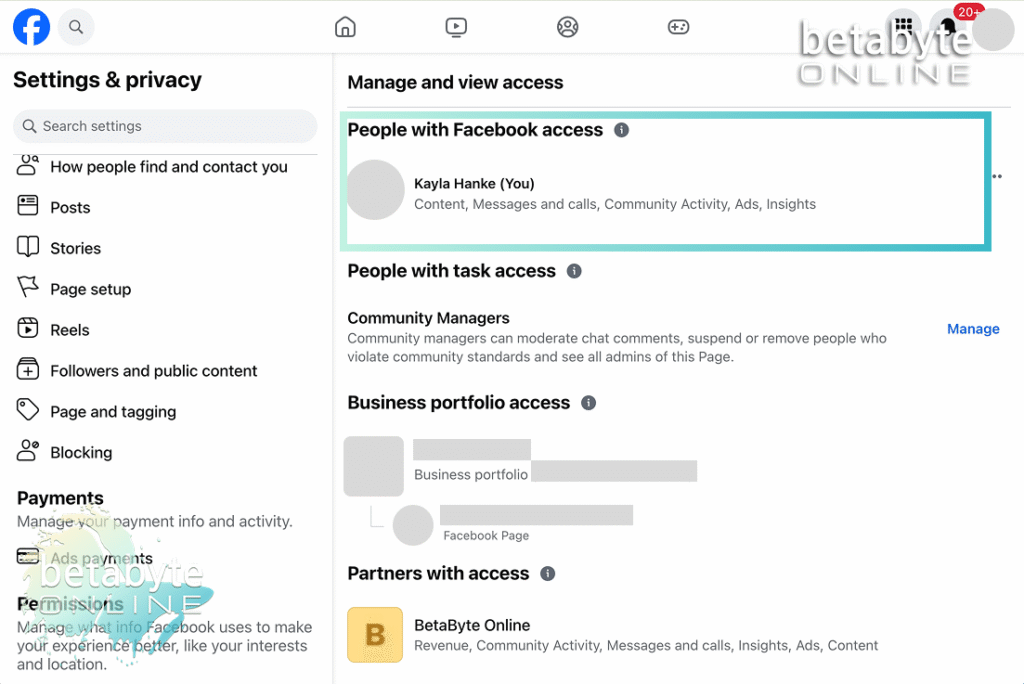Open the Groups icon in top bar
This screenshot has height=684, width=1024.
(x=568, y=27)
